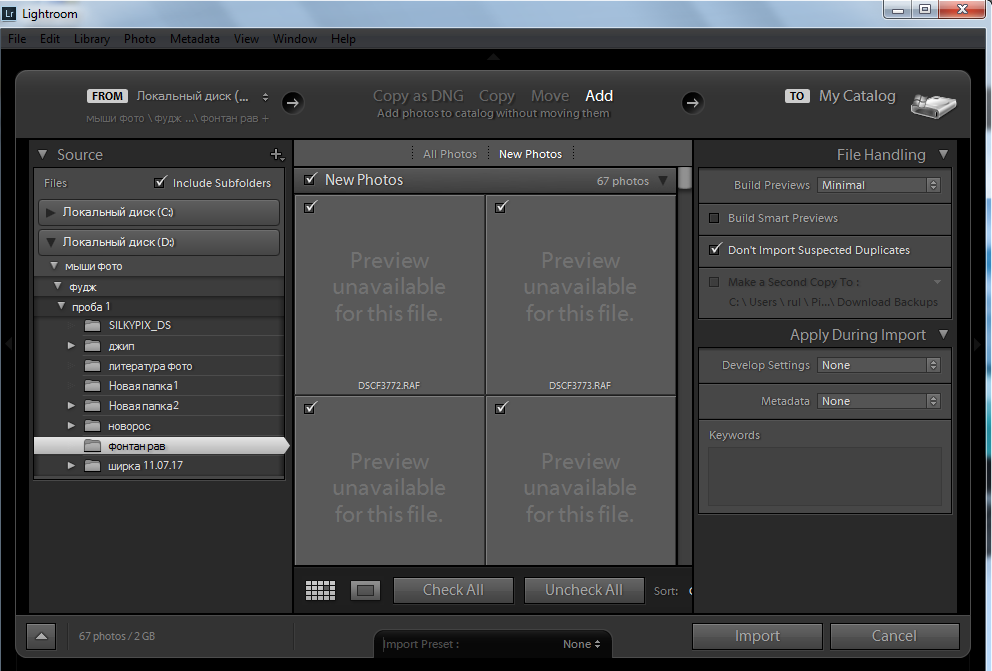Disable Don't Import Suspected Duplicates
This screenshot has width=992, height=671.
[x=715, y=249]
